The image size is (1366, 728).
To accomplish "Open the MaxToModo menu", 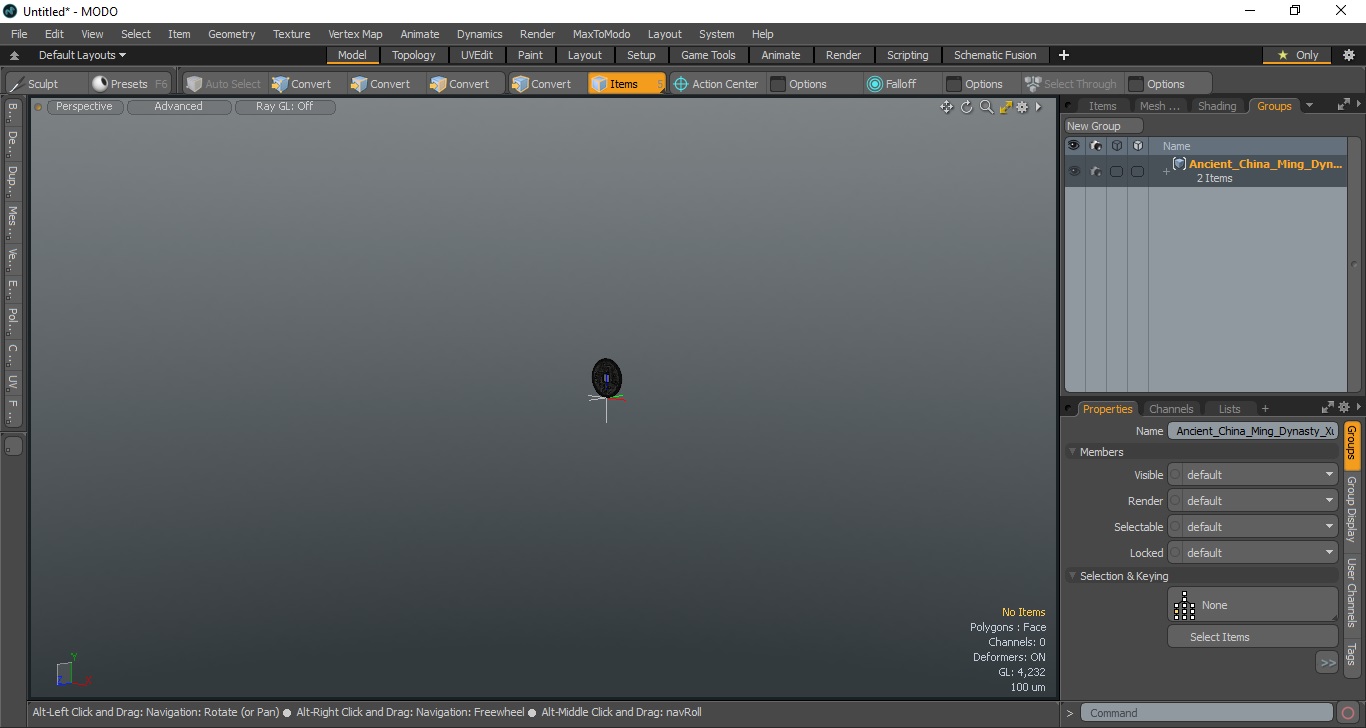I will point(601,34).
